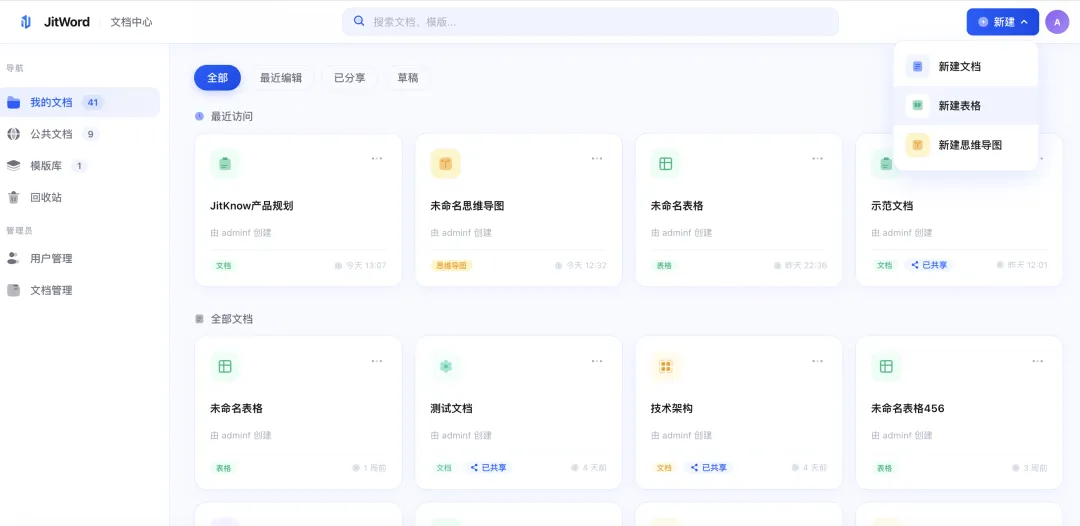
Task: Click the JitKnow产品规划 card document icon
Action: pos(225,164)
